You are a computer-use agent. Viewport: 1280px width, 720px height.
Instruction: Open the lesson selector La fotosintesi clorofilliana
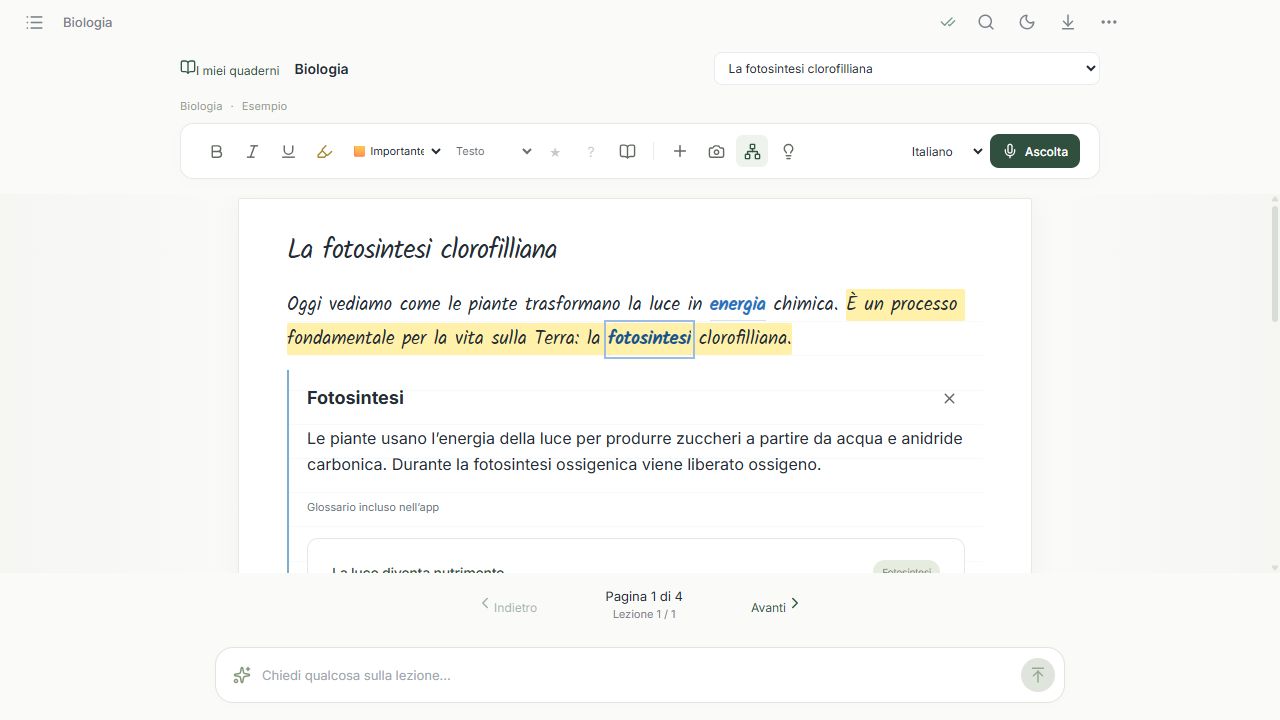coord(907,68)
